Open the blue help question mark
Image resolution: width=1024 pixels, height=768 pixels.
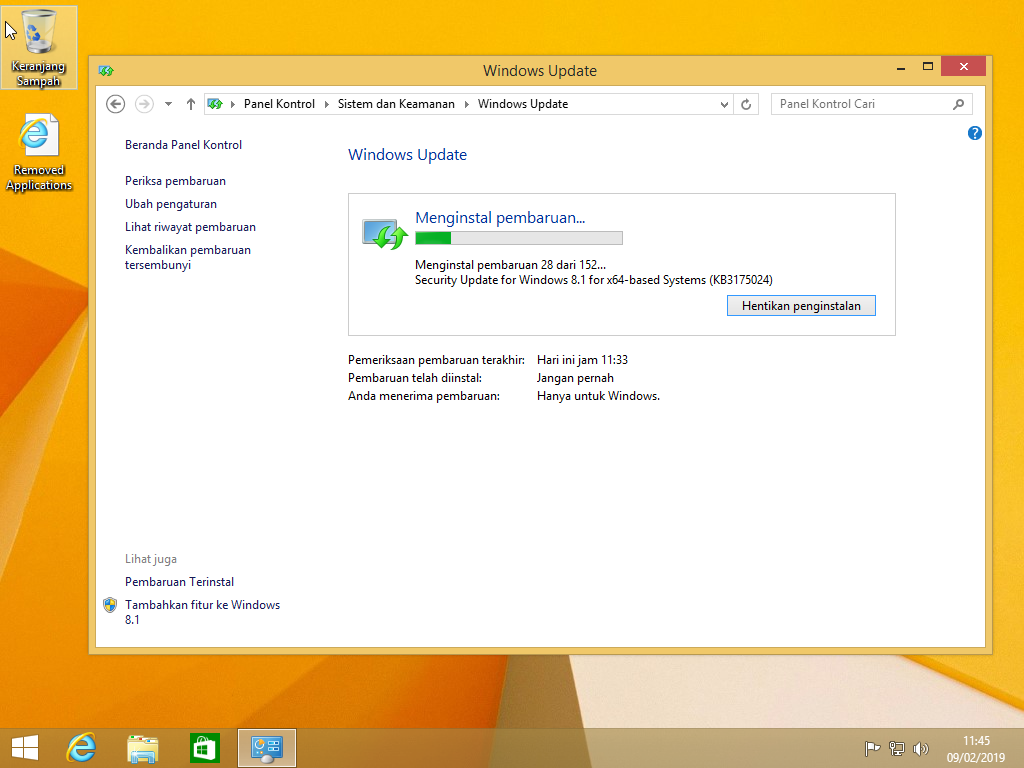tap(974, 133)
